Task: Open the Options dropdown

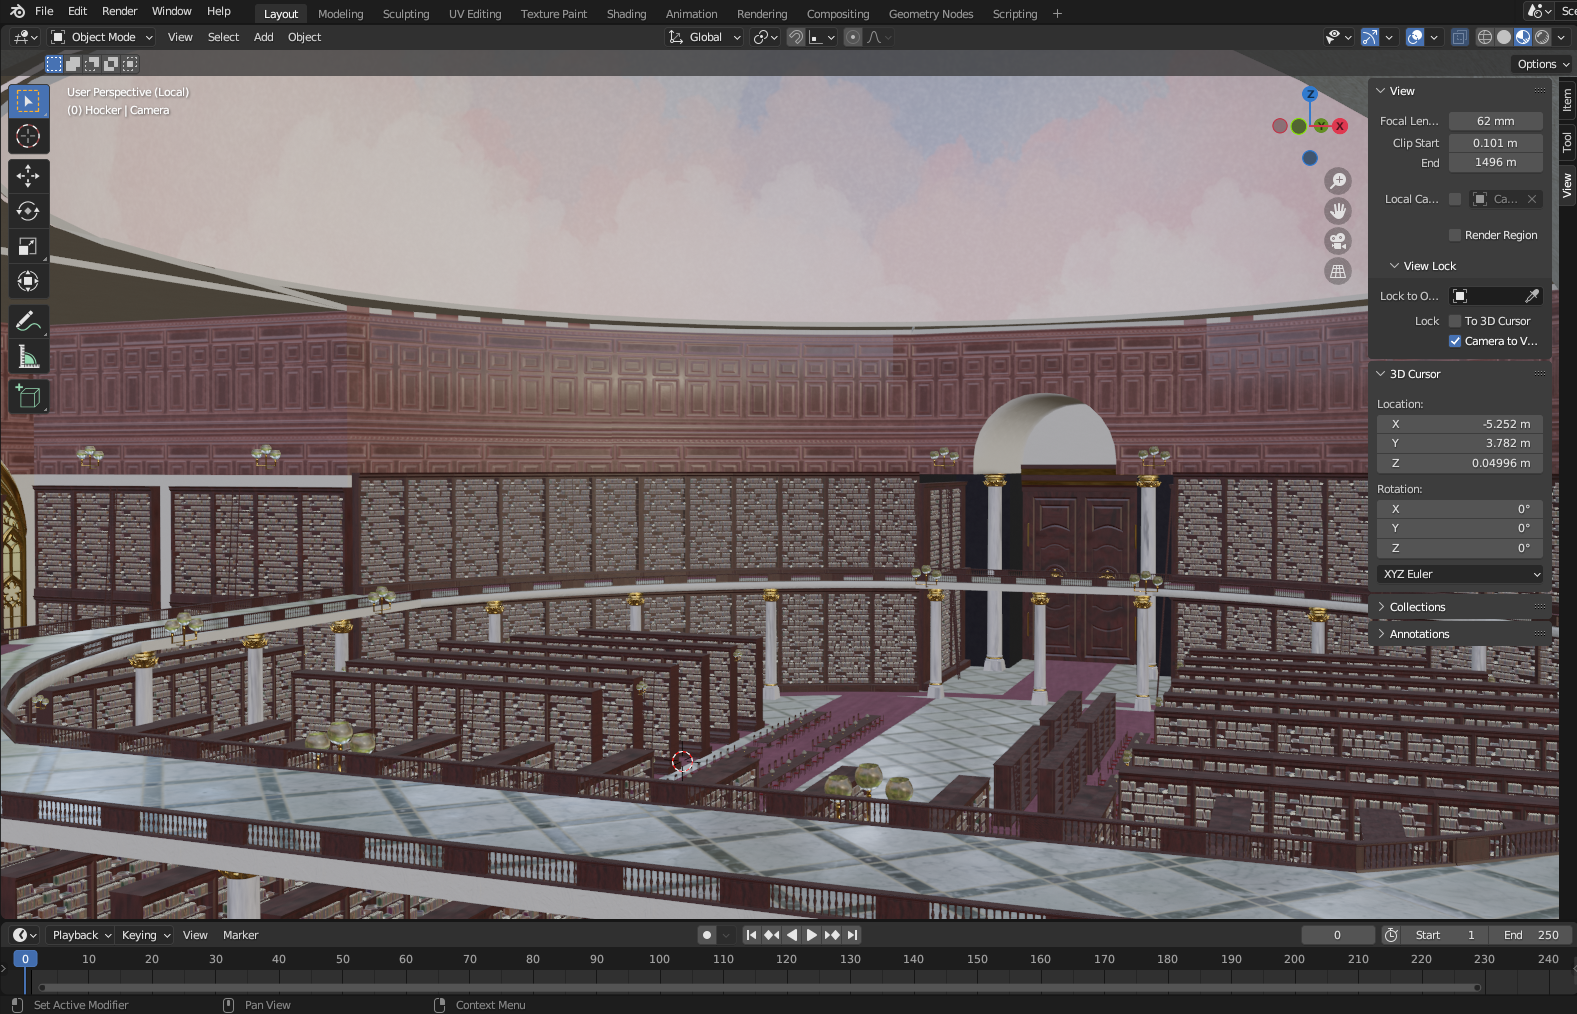Action: (x=1543, y=64)
